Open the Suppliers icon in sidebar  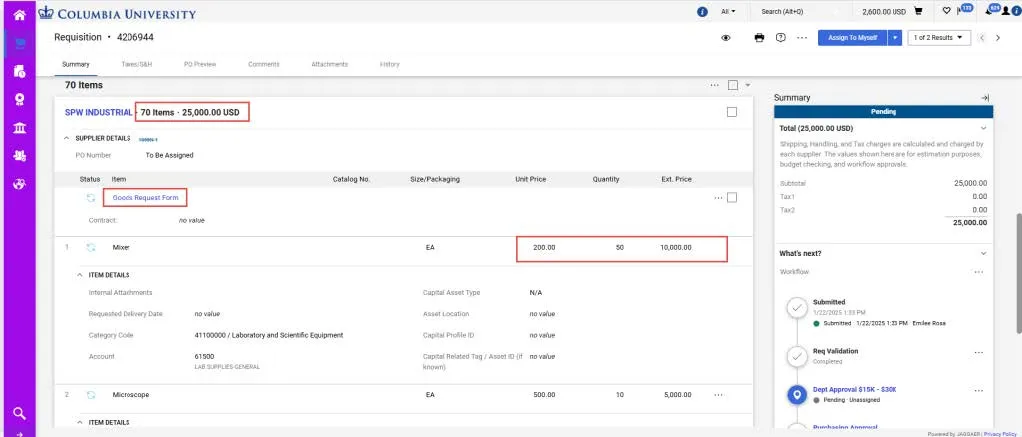pyautogui.click(x=20, y=155)
